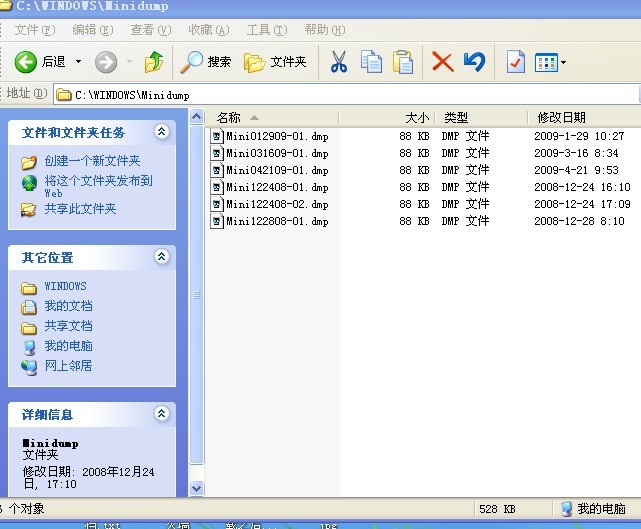Click 528 KB in status bar
Screen dimensions: 641x529
[x=497, y=509]
